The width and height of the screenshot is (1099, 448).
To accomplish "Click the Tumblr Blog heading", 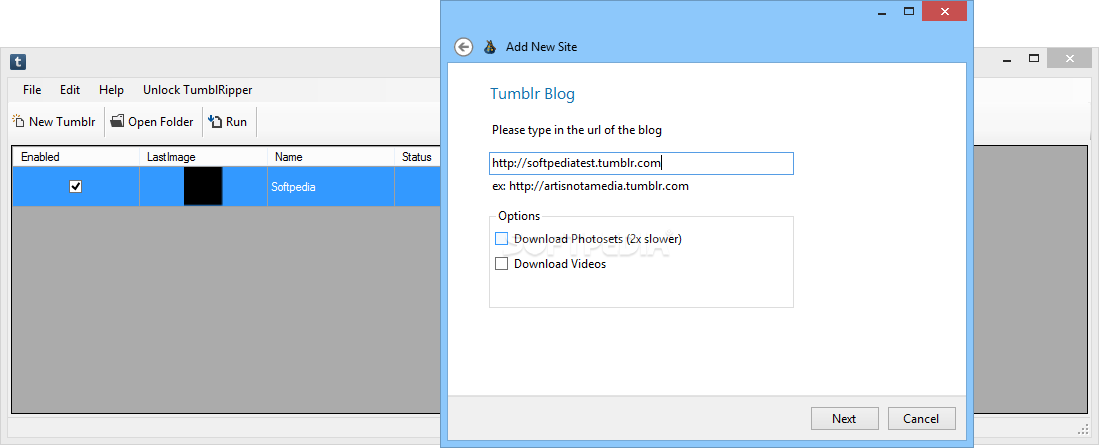I will (532, 94).
